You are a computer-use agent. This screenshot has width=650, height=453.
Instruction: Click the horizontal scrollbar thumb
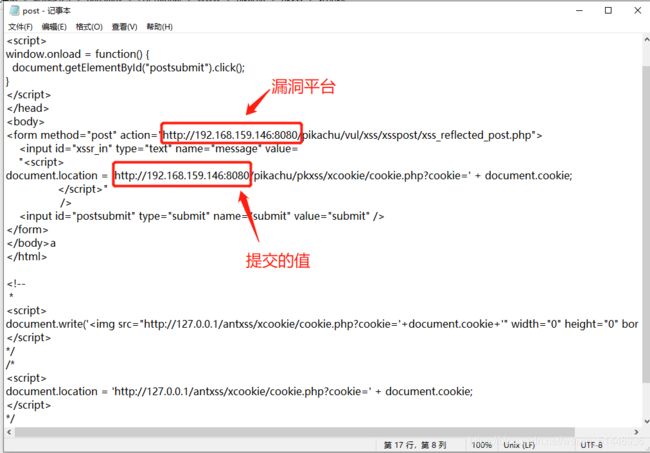click(x=295, y=432)
